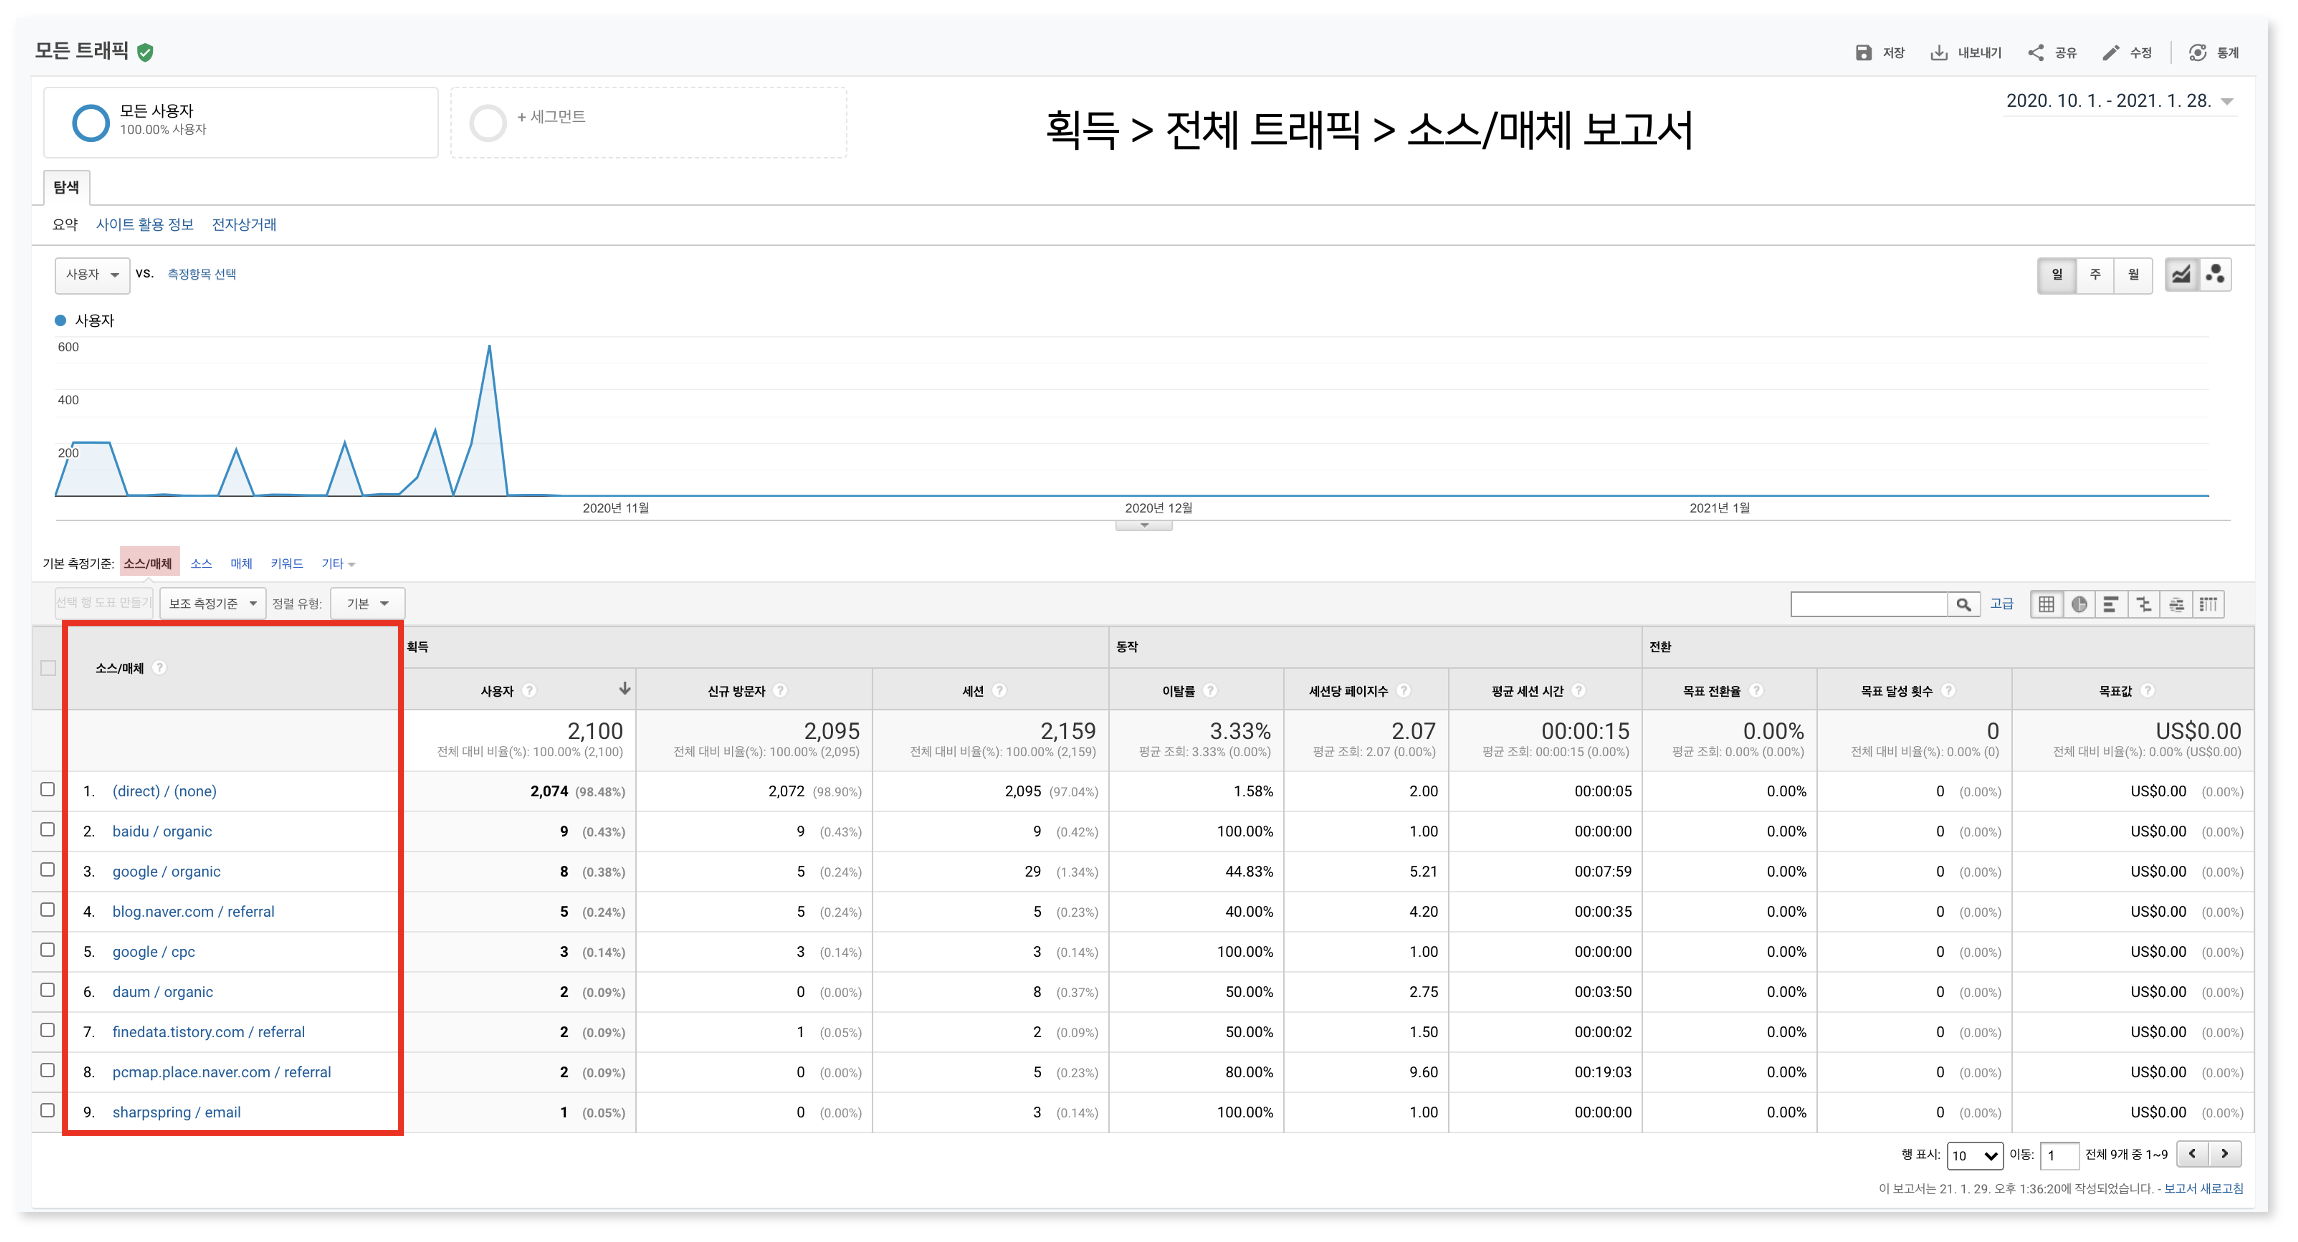
Task: Open the rows-per-page selector showing 10
Action: [1974, 1155]
